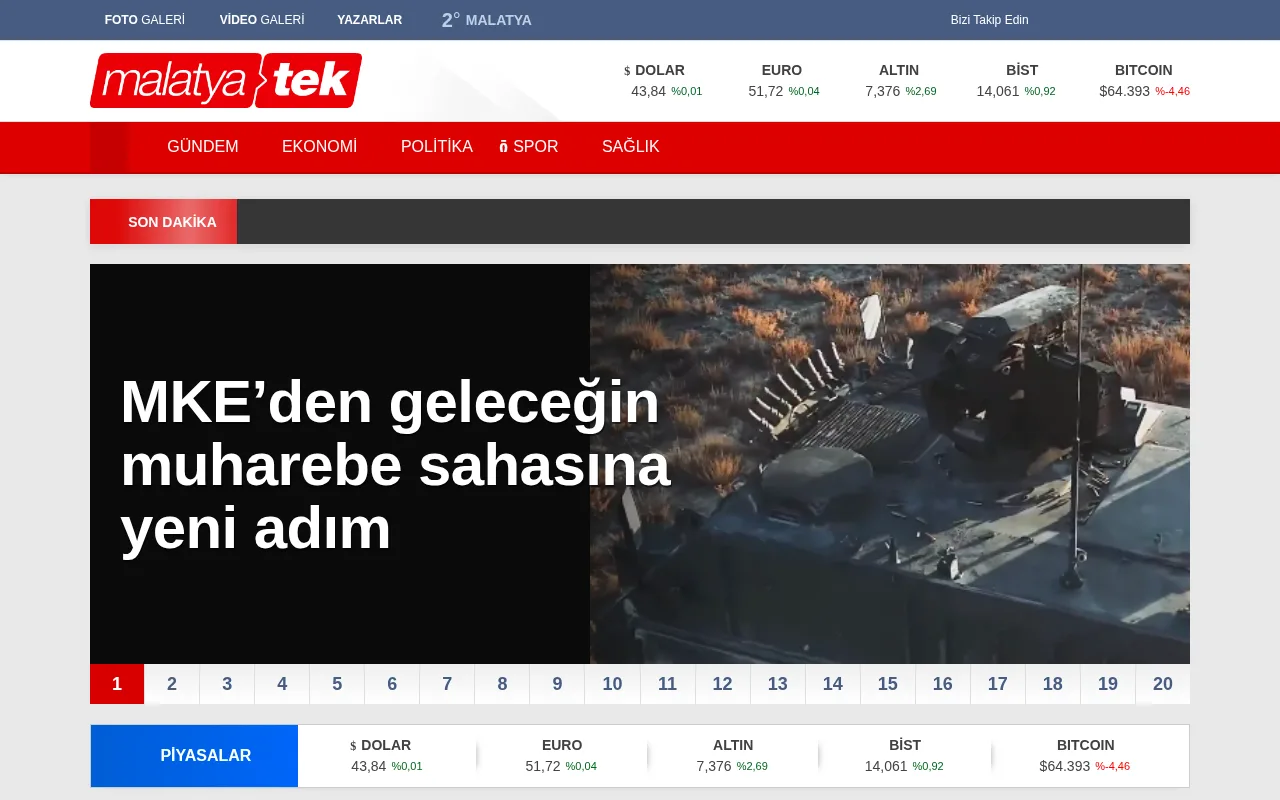Open the VİDEO GALERİ page
Viewport: 1280px width, 800px height.
(x=262, y=19)
